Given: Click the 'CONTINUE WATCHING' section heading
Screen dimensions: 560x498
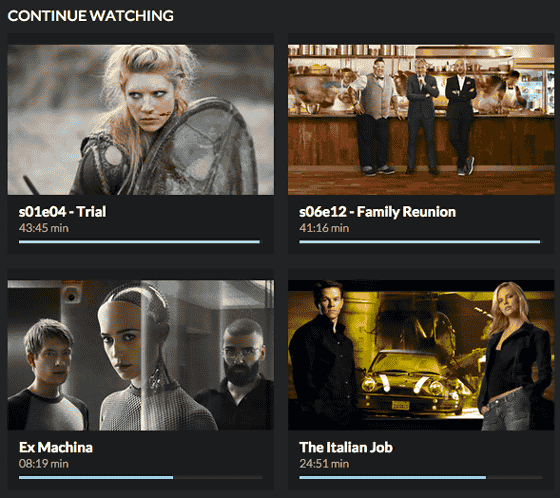Looking at the screenshot, I should point(91,16).
